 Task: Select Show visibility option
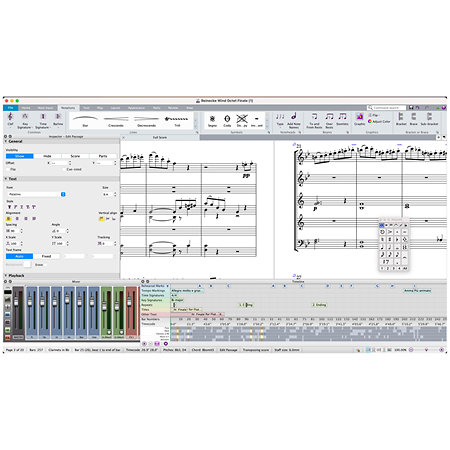[20, 156]
